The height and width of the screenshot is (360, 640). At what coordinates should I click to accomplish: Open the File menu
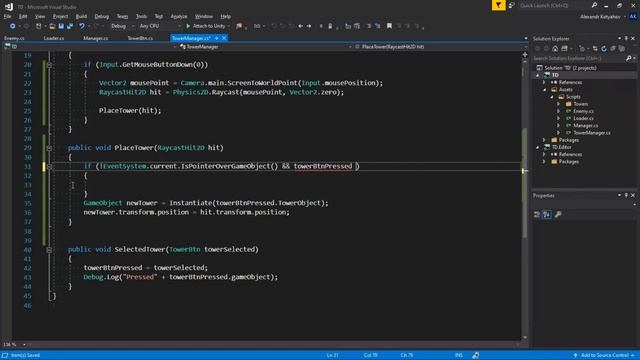click(7, 16)
